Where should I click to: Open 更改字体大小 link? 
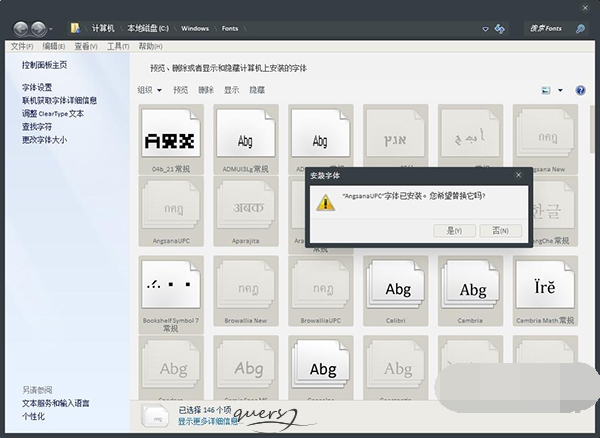(x=44, y=140)
